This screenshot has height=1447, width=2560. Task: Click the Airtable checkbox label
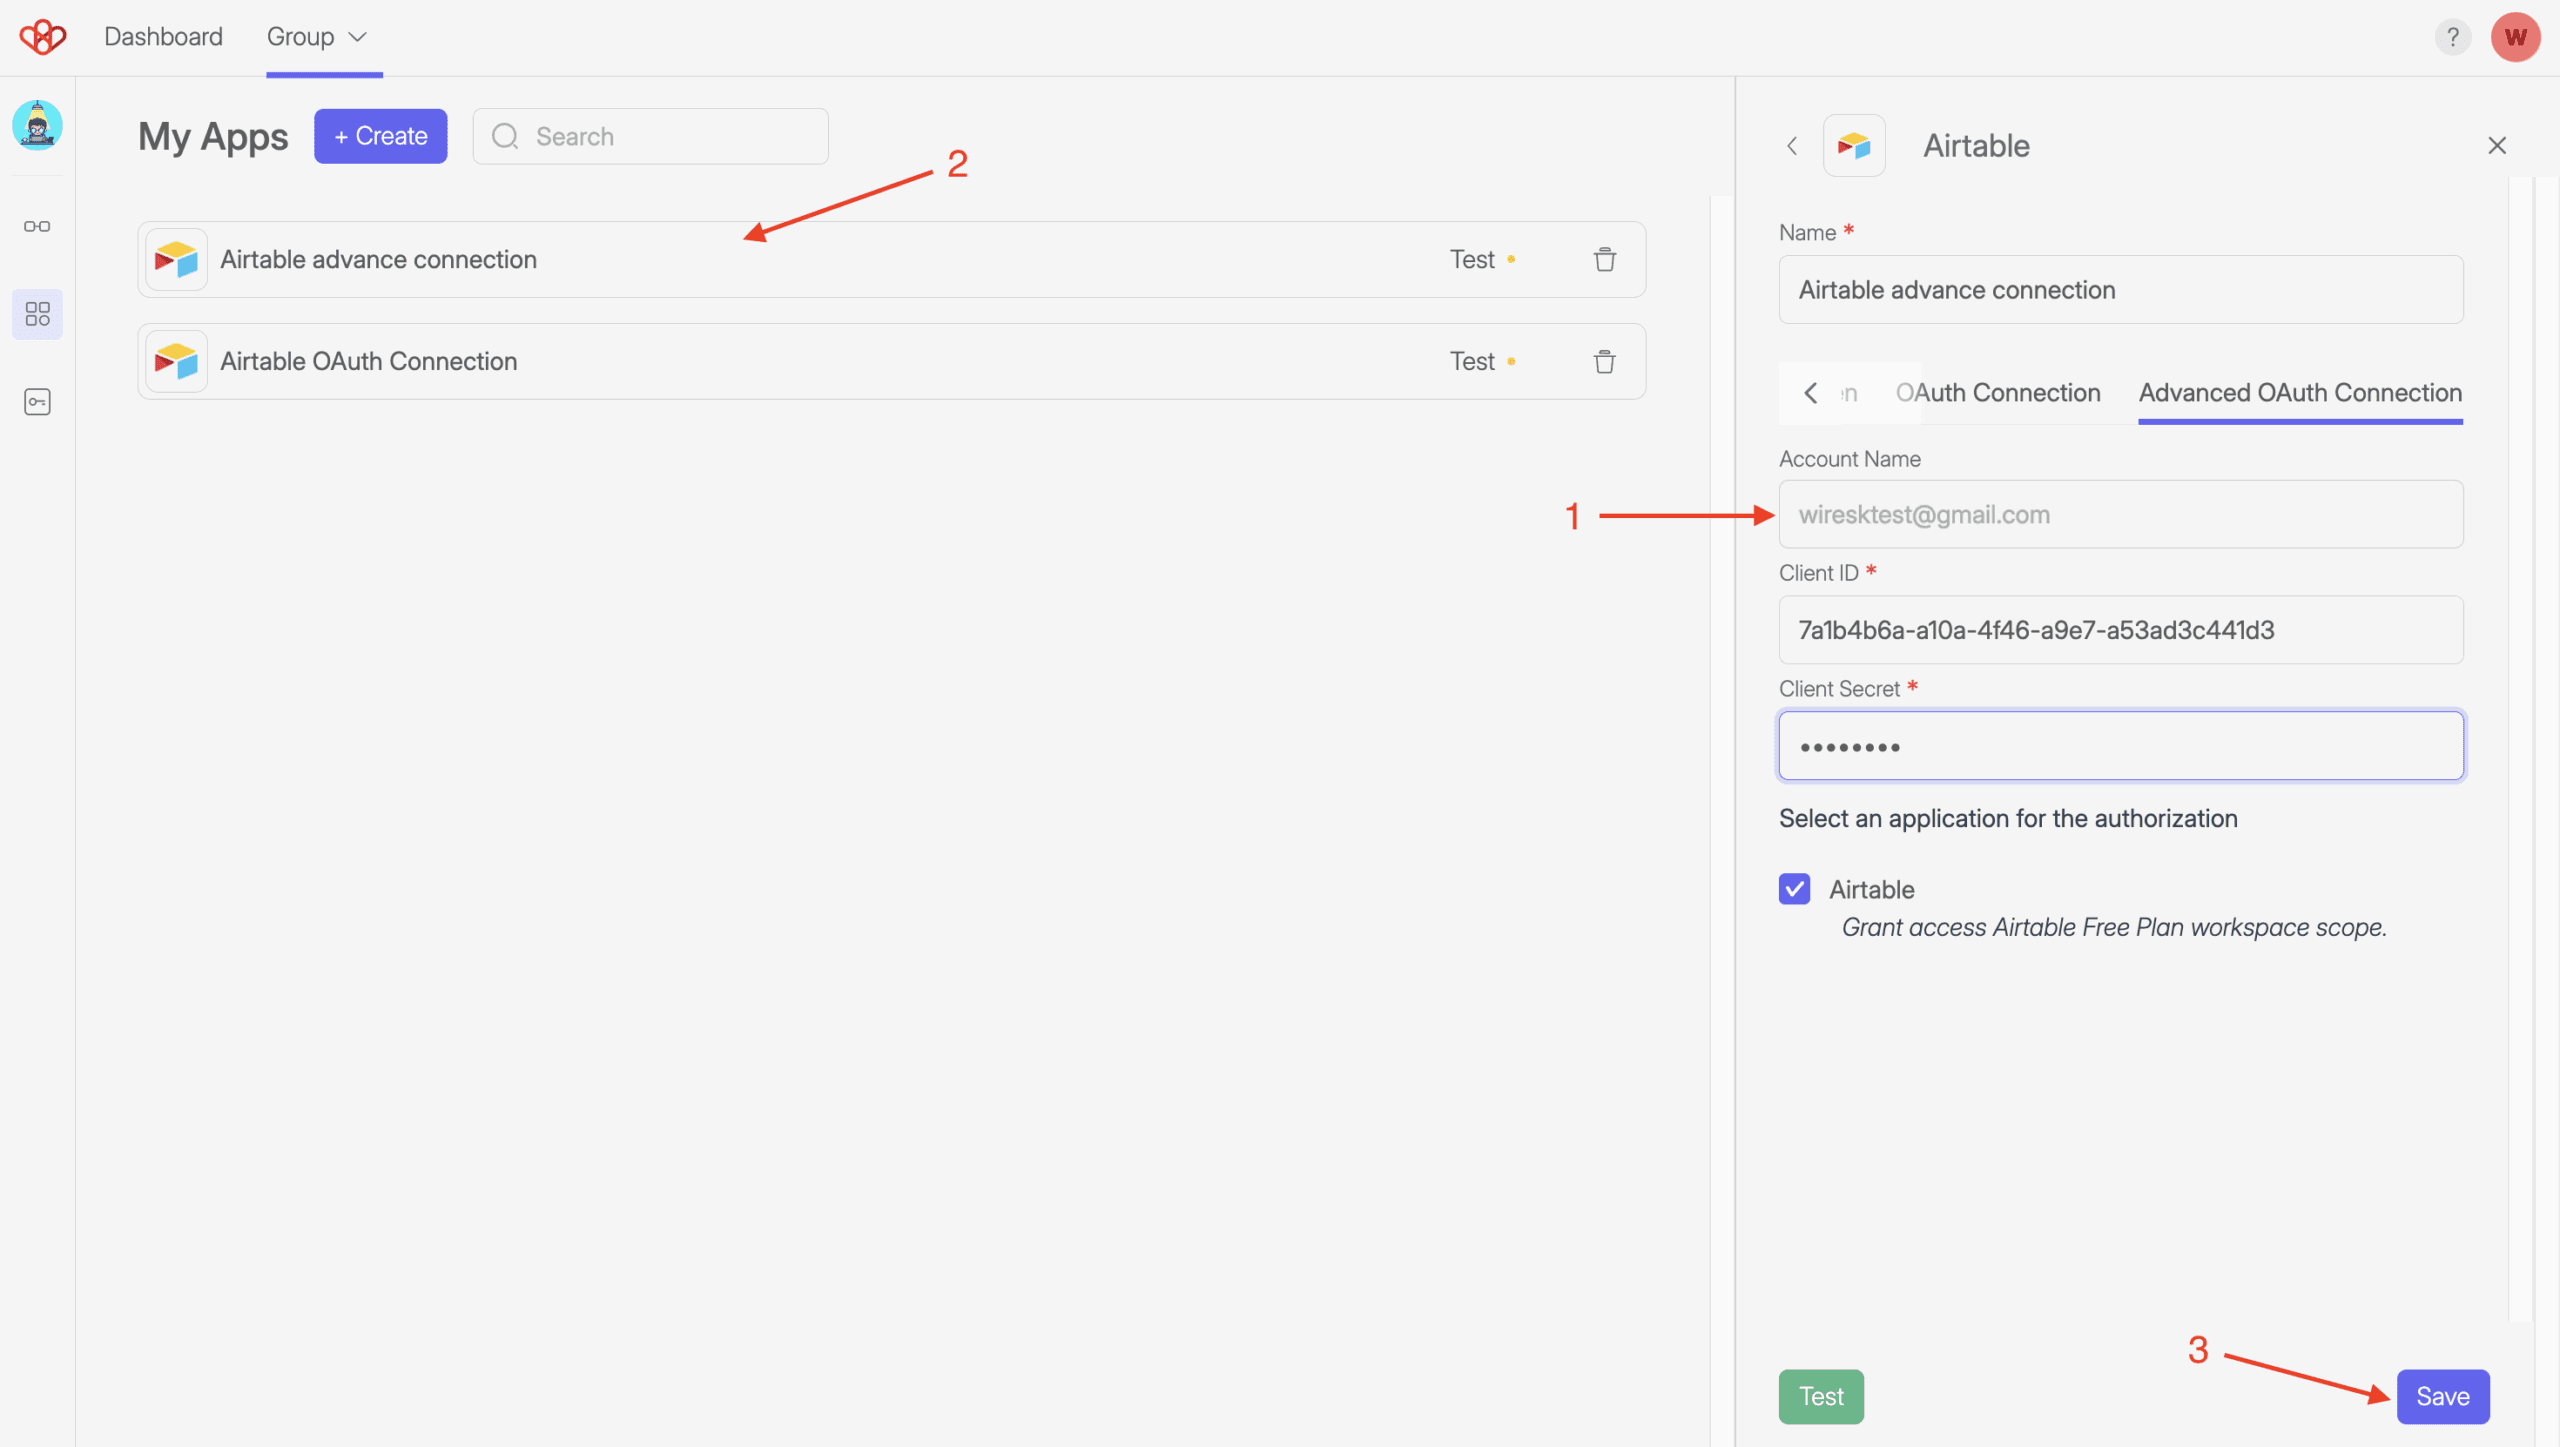(x=1871, y=889)
